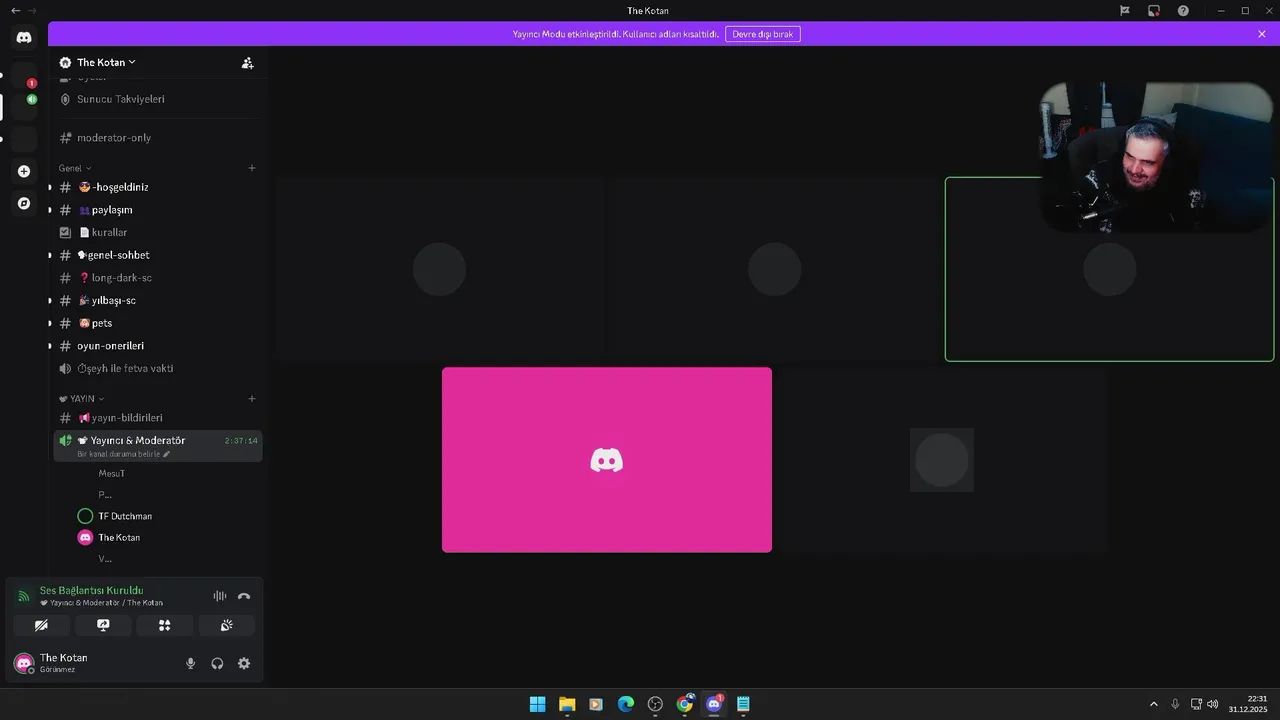The height and width of the screenshot is (720, 1280).
Task: Dismiss the Streamer Mode purple banner
Action: [1262, 34]
